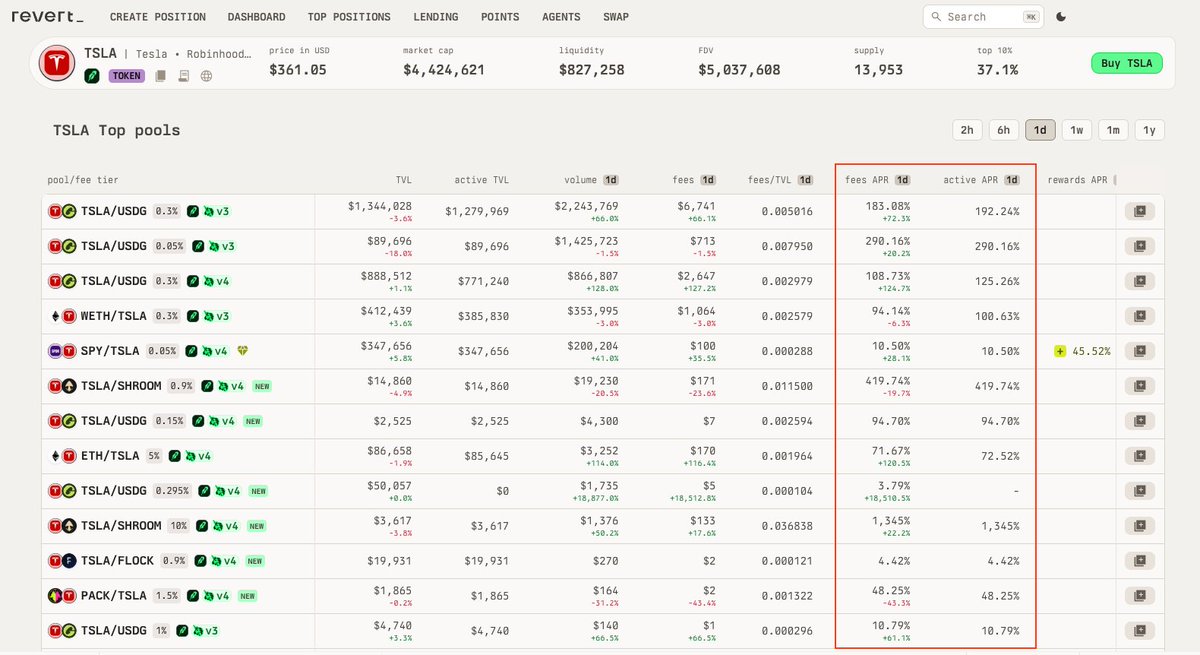
Task: Open the AGENTS page
Action: [561, 17]
